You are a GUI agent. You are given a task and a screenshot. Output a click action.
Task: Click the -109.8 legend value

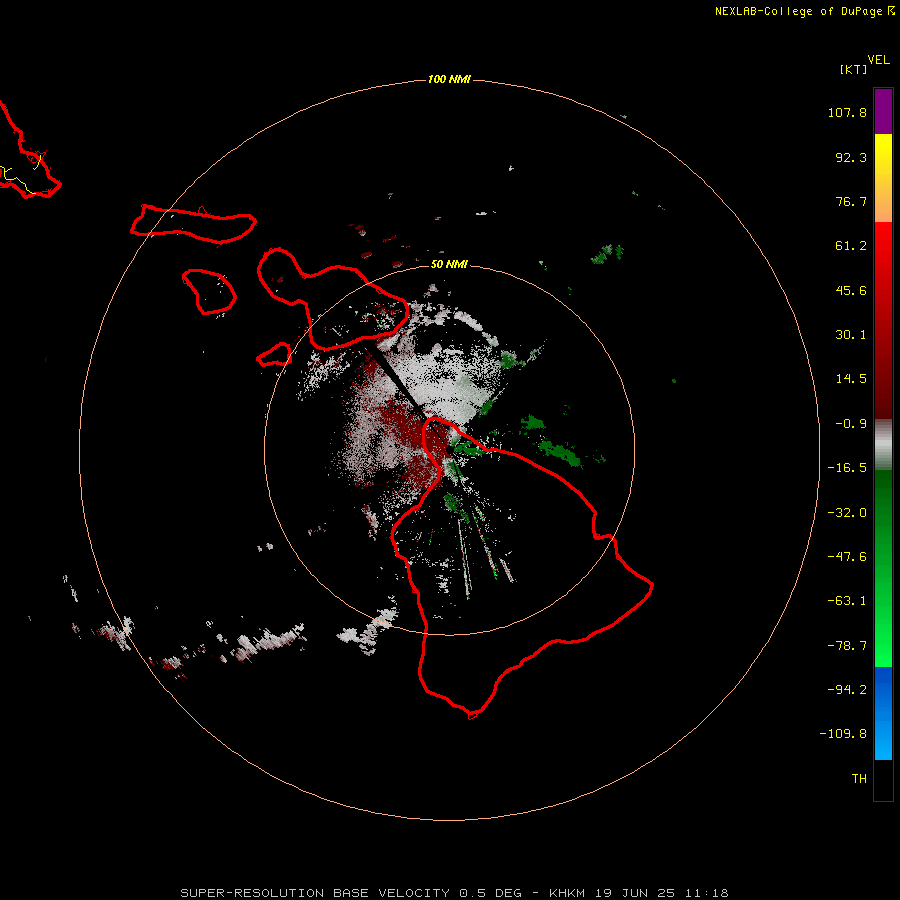pos(843,734)
